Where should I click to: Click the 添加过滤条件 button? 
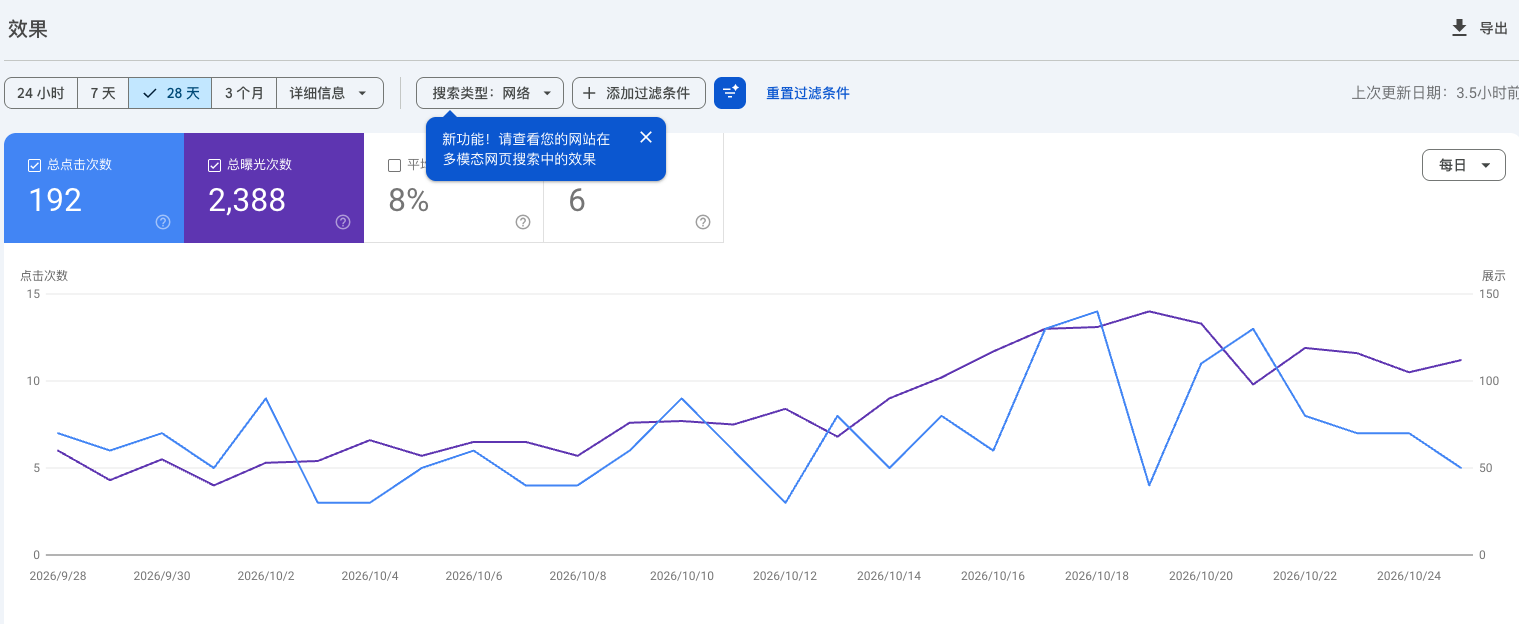coord(639,93)
